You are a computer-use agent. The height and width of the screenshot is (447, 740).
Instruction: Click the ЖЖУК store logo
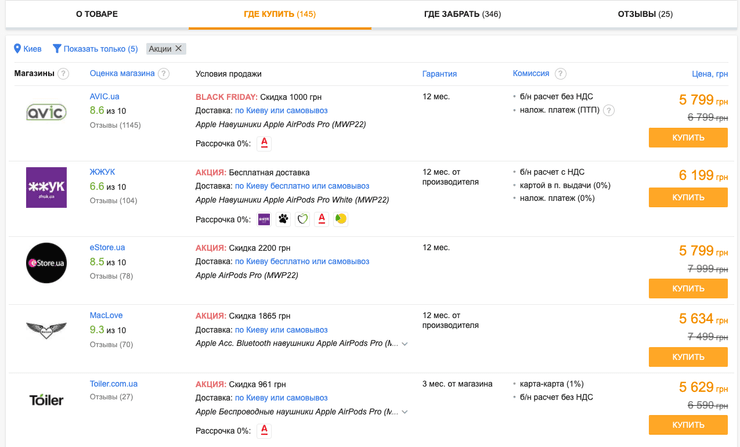[46, 187]
